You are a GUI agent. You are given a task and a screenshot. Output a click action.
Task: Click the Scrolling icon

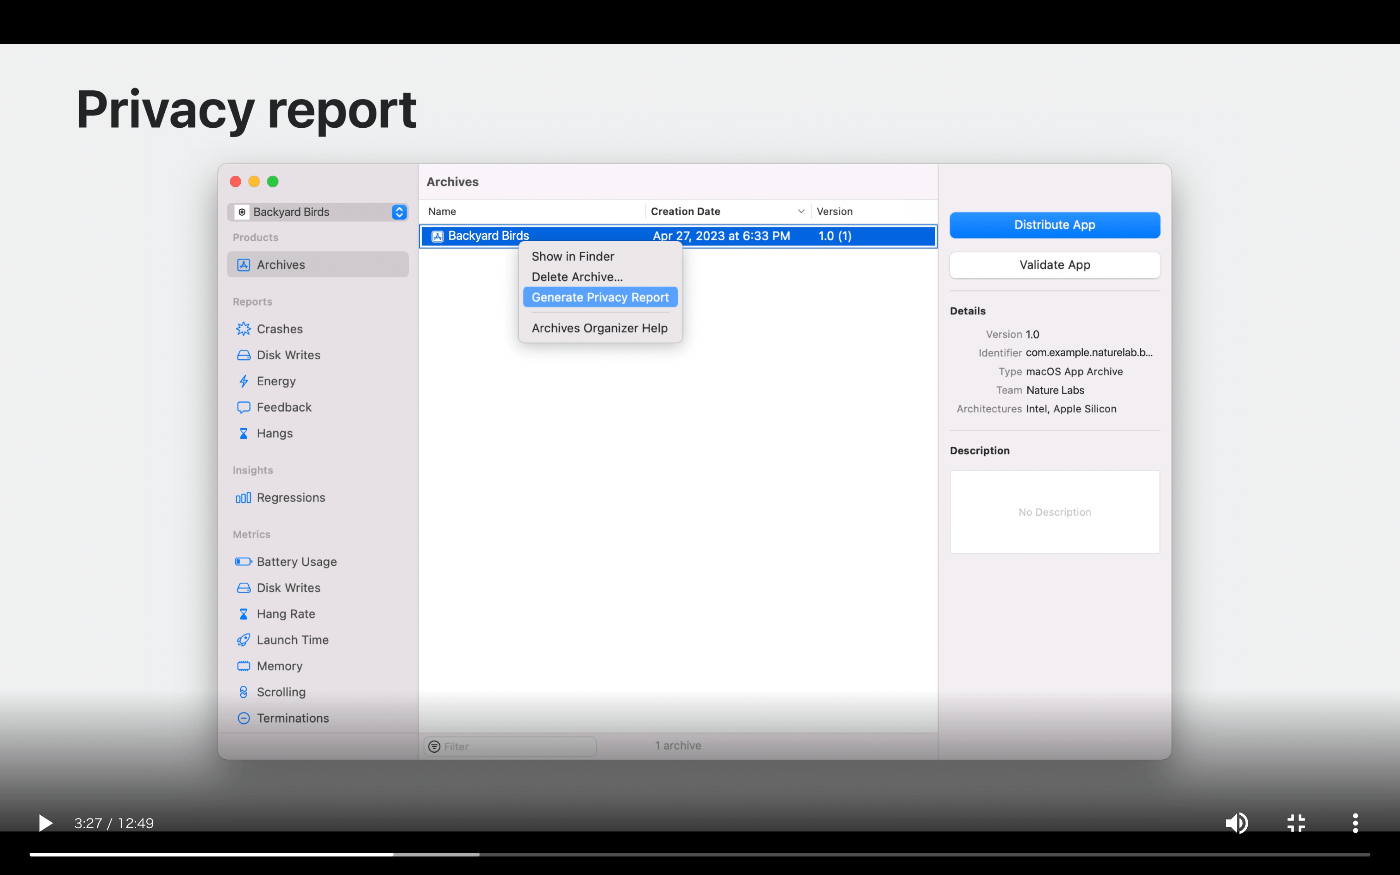[x=243, y=692]
